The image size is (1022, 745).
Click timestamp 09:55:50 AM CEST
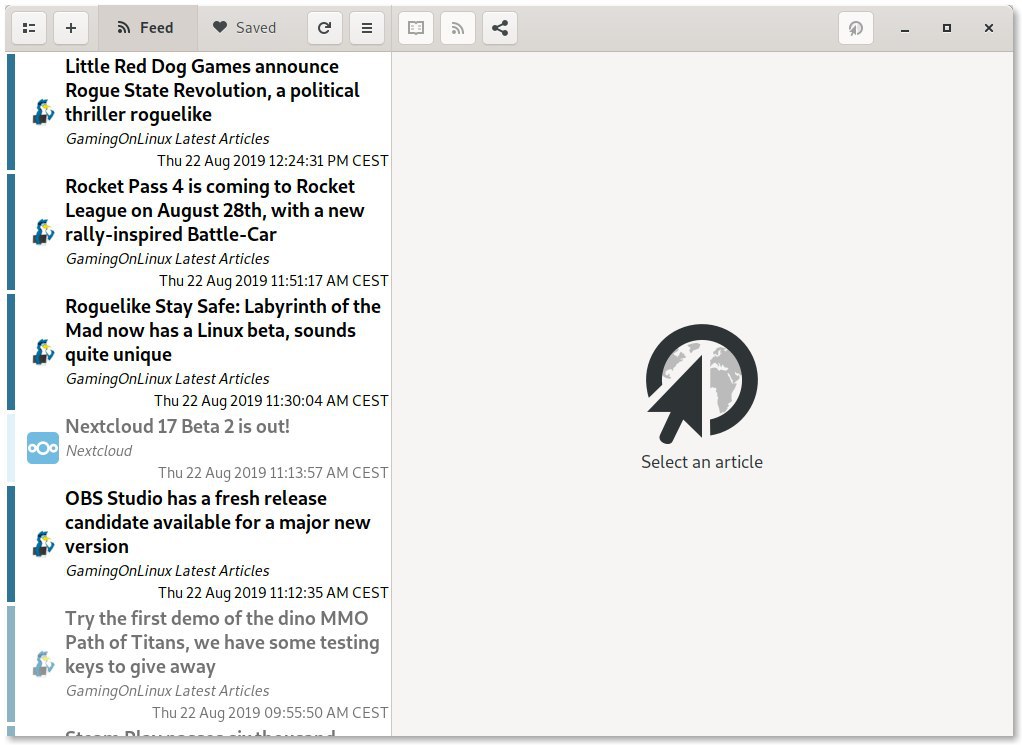point(270,713)
